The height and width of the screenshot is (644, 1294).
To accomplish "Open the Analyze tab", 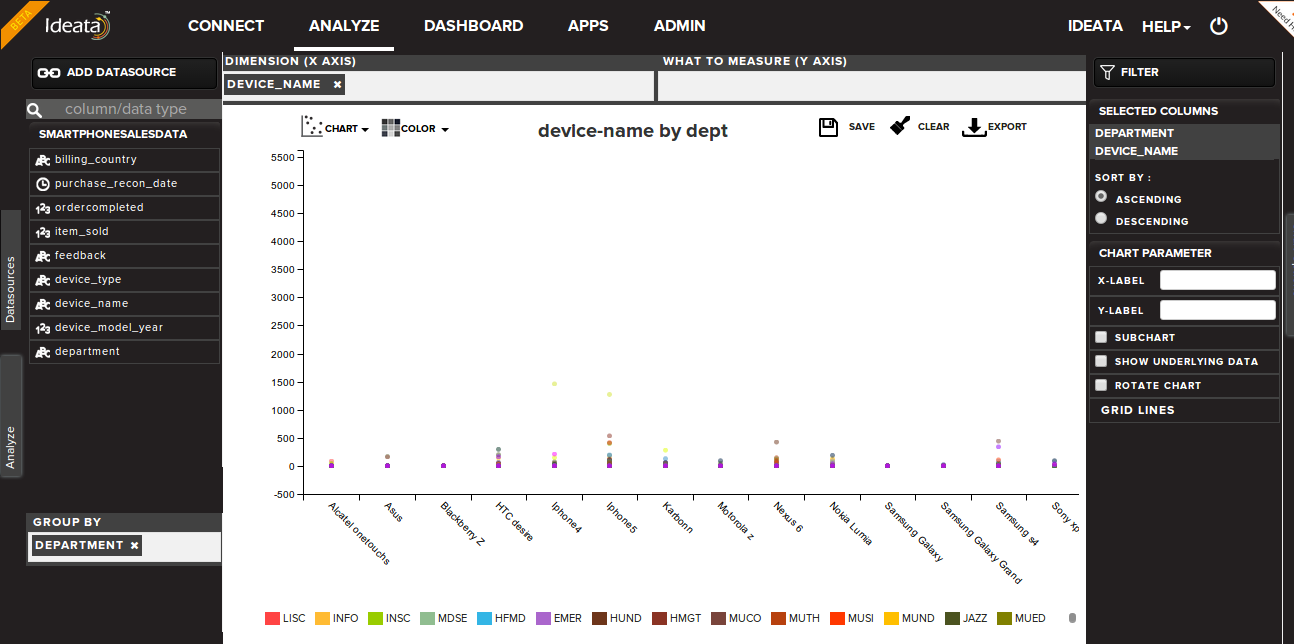I will coord(344,26).
